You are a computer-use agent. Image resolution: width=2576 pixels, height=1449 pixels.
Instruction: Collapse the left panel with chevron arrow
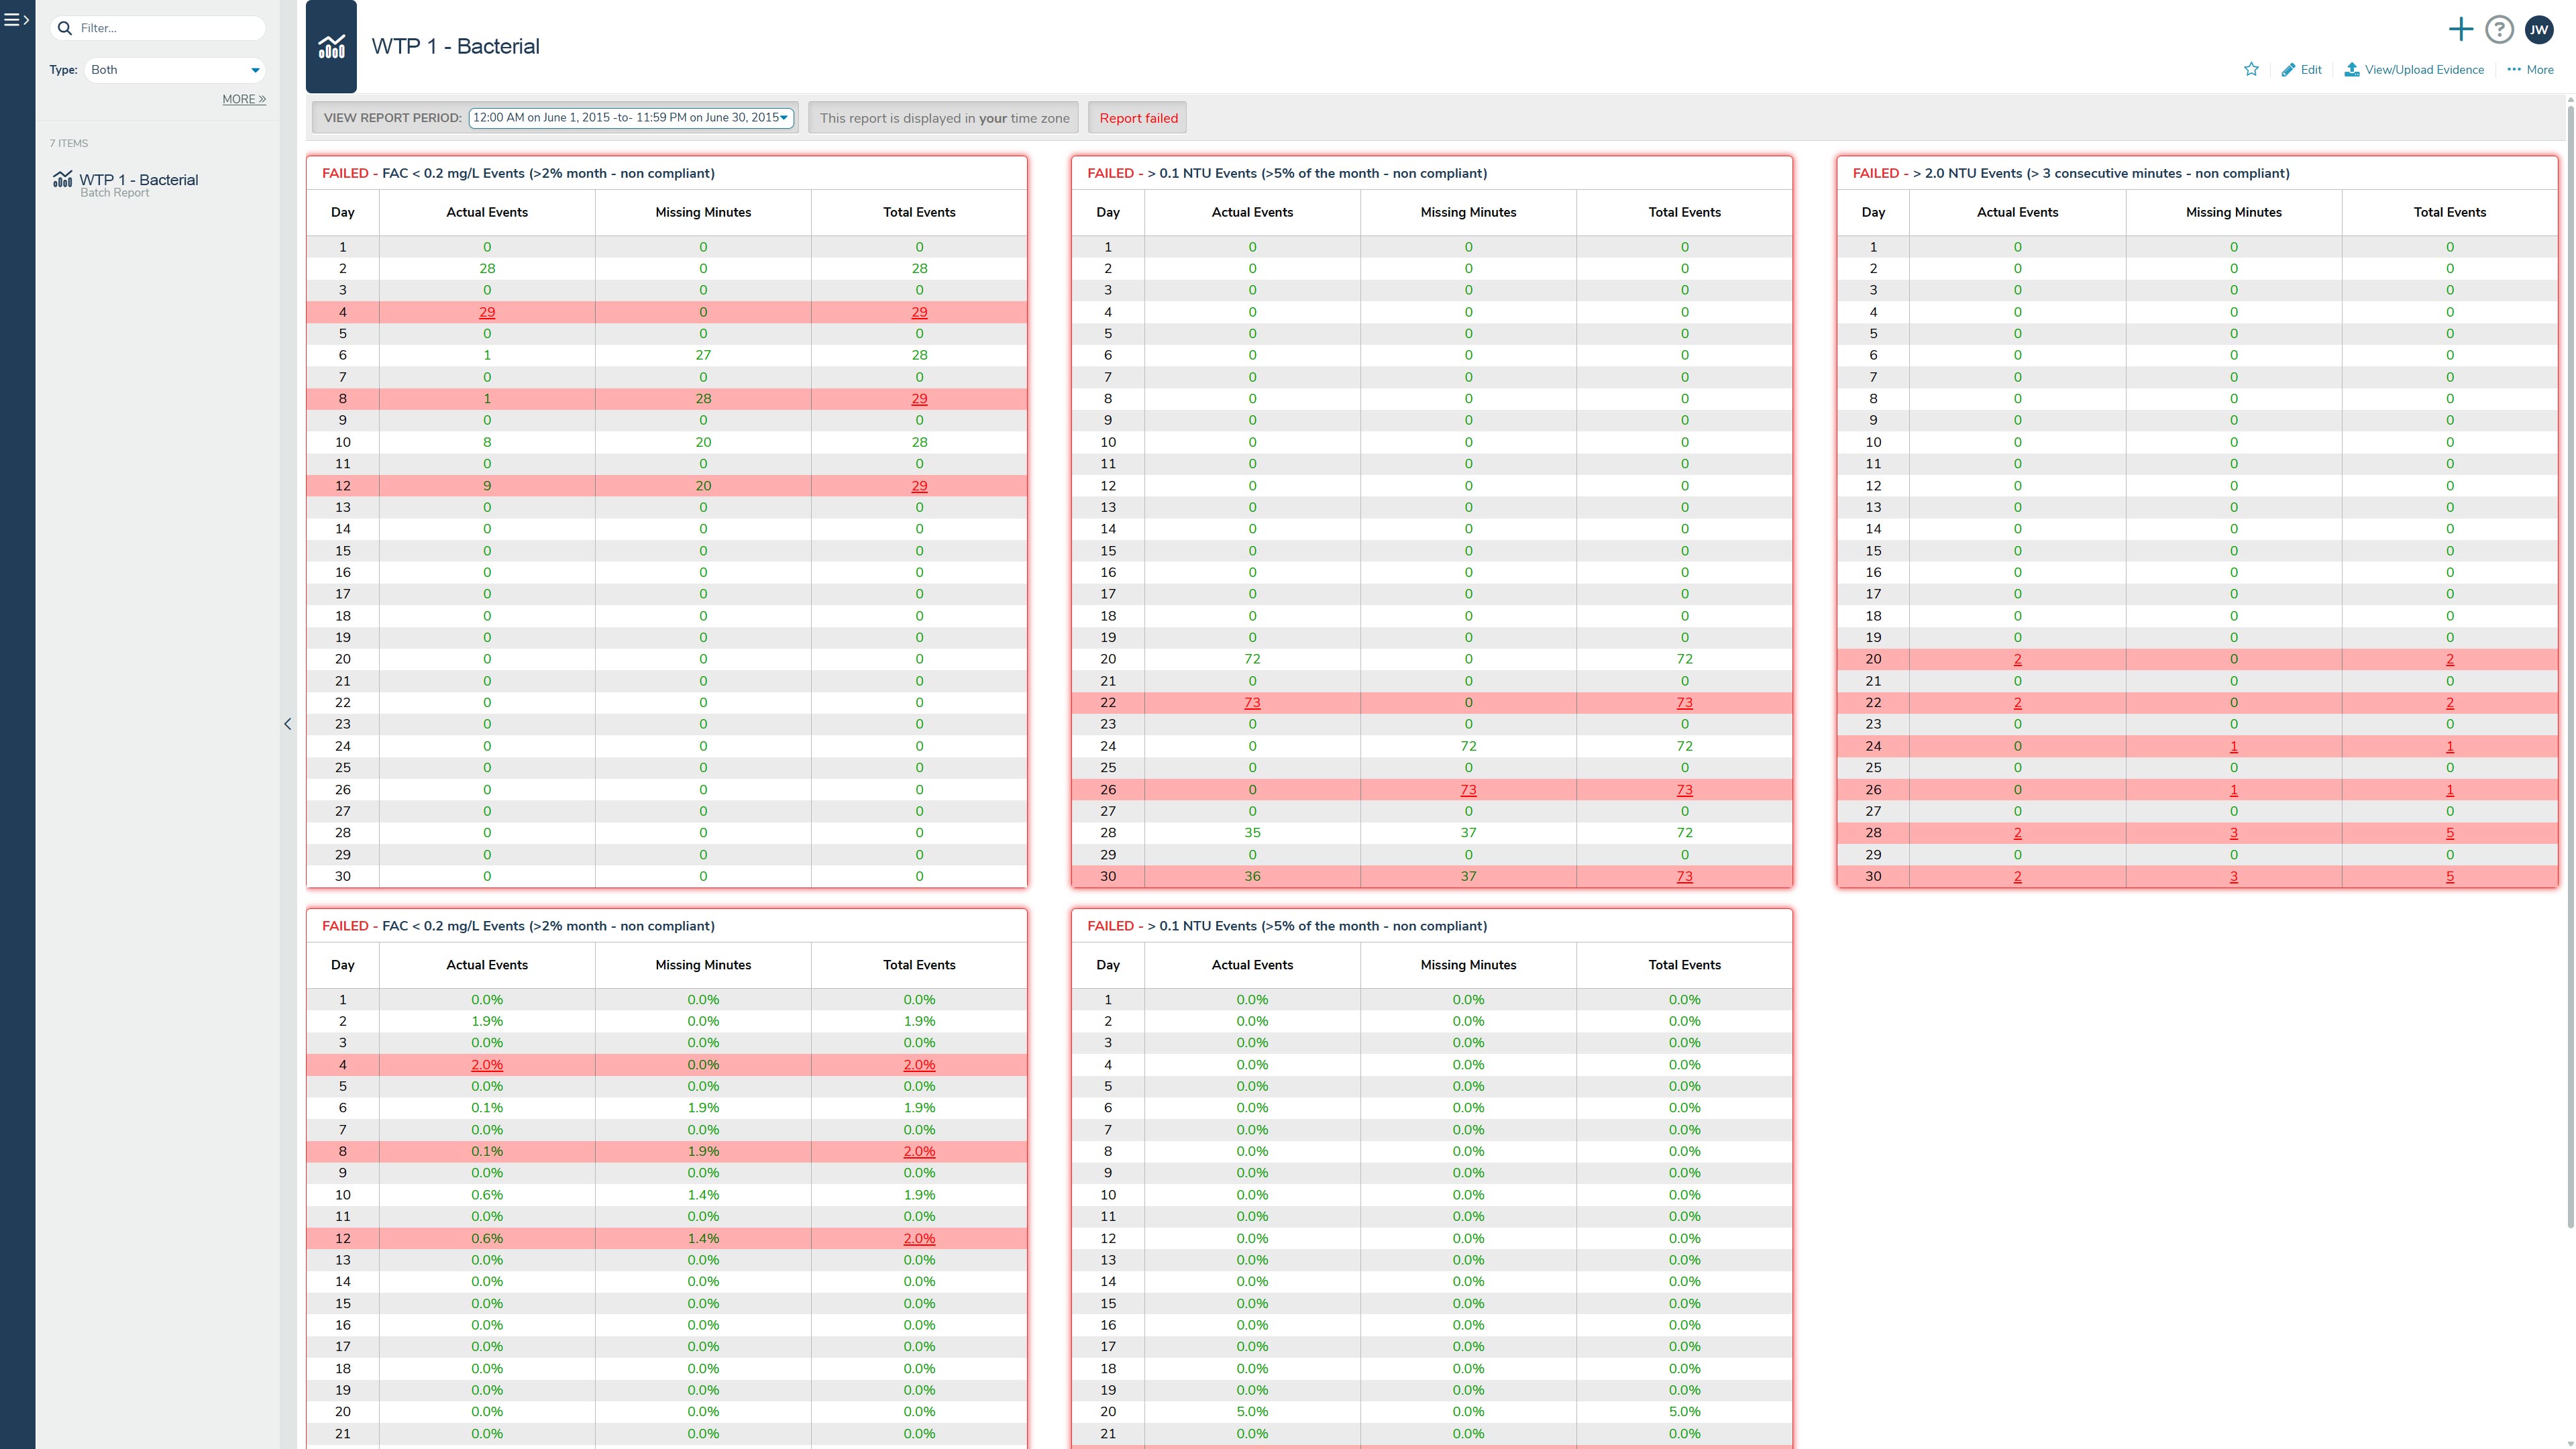click(x=288, y=724)
